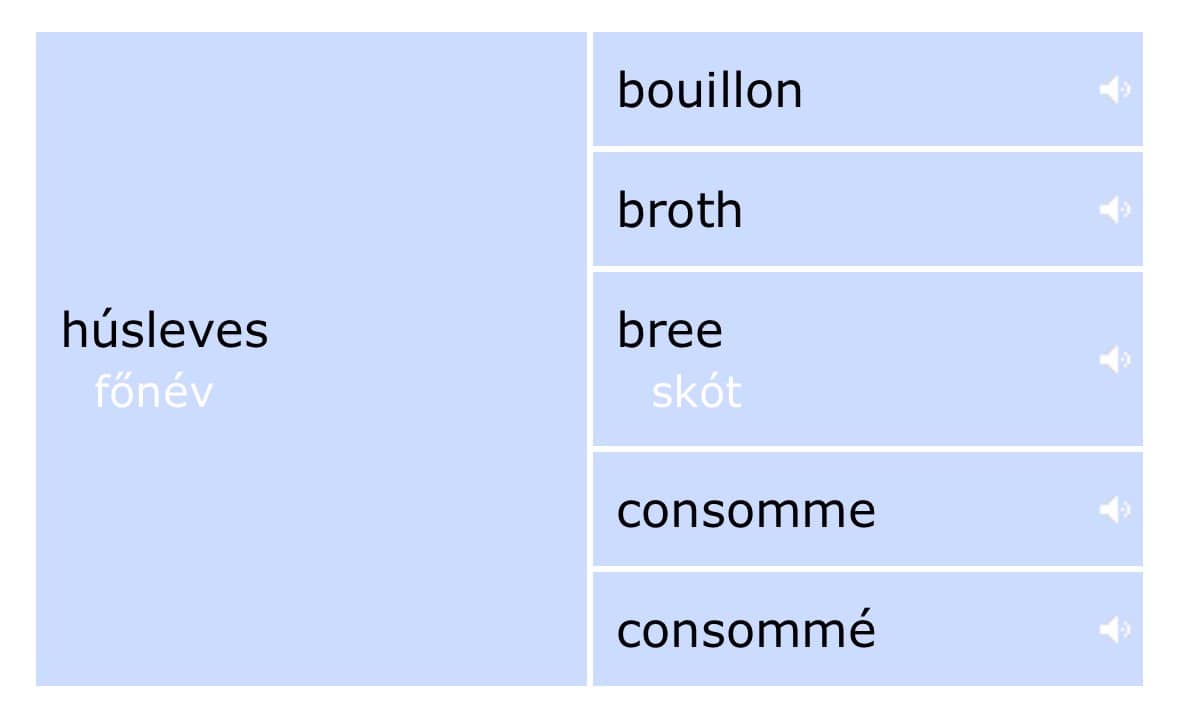
Task: Play audio for accented consommé
Action: (1114, 629)
